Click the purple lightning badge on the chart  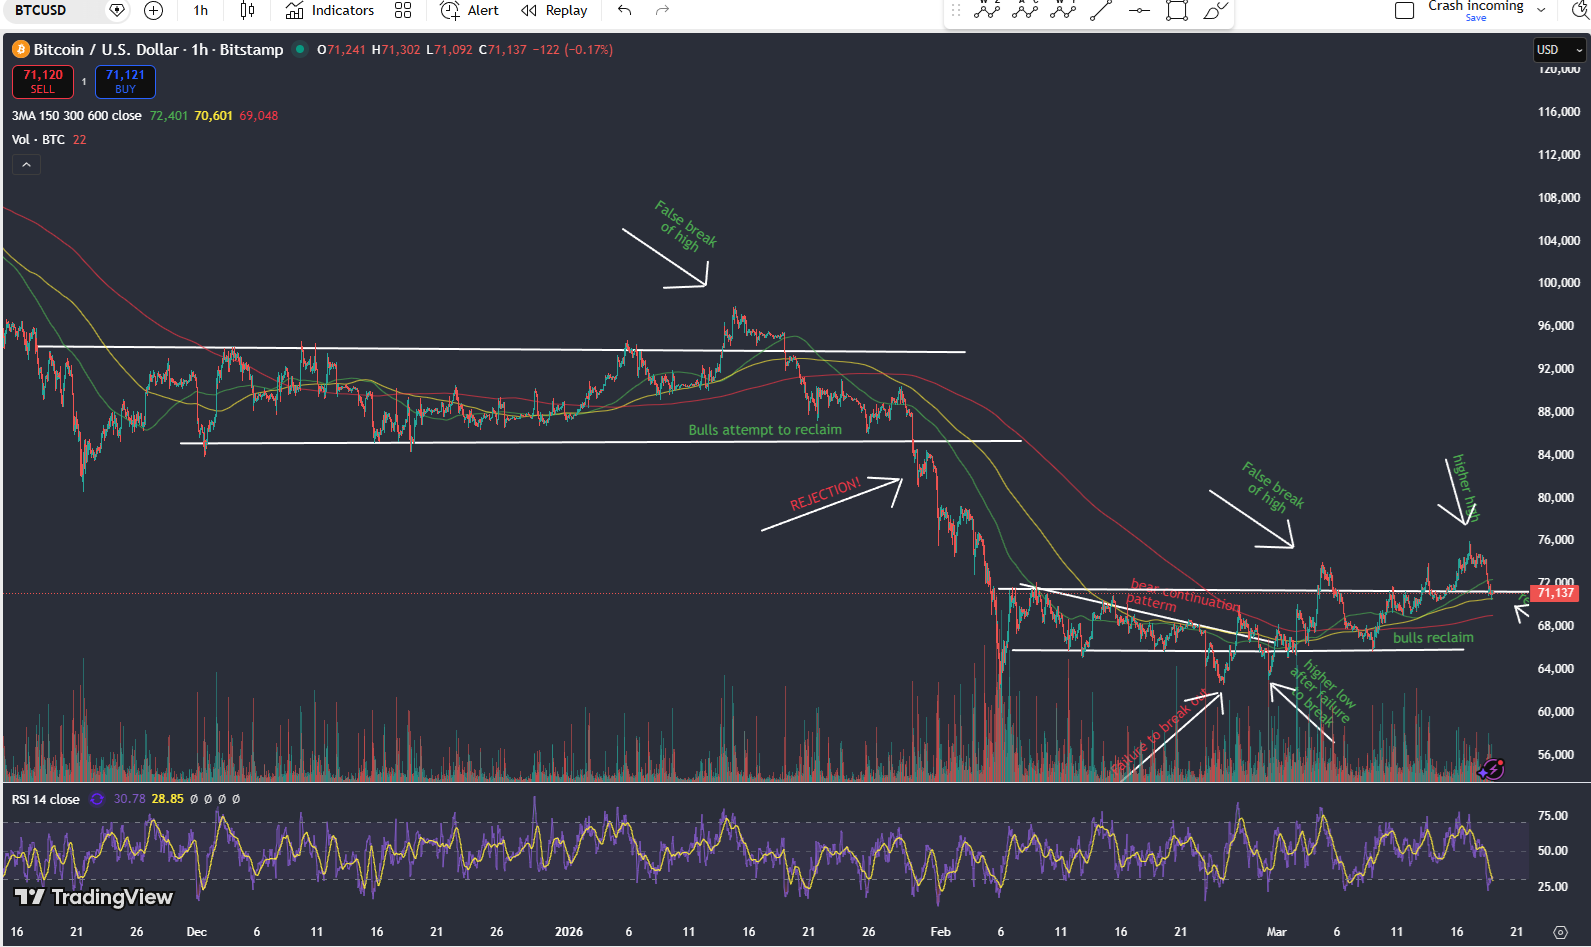pyautogui.click(x=1491, y=769)
